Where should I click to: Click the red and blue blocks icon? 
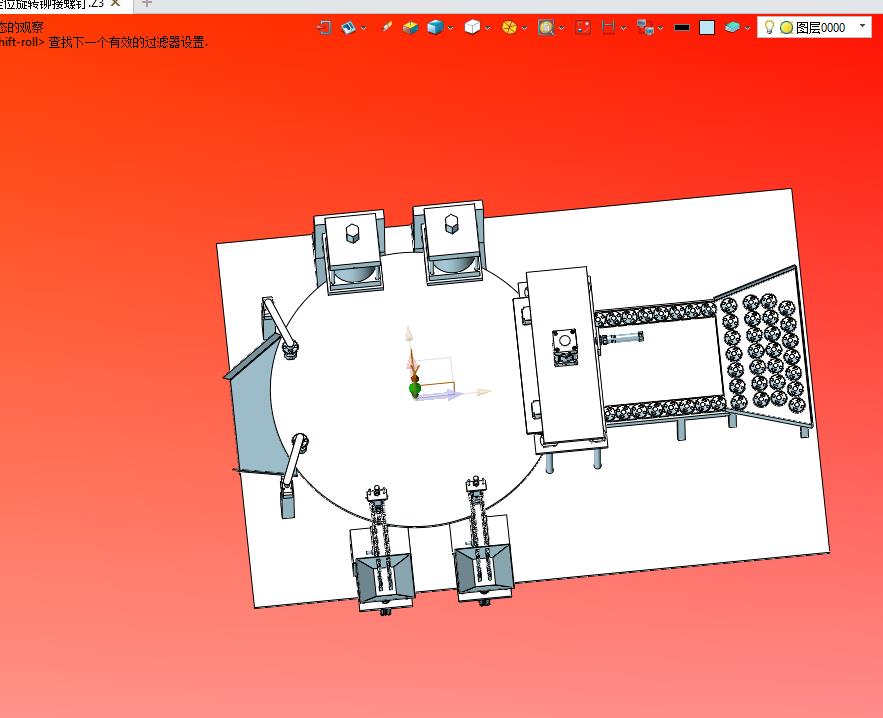pos(645,27)
